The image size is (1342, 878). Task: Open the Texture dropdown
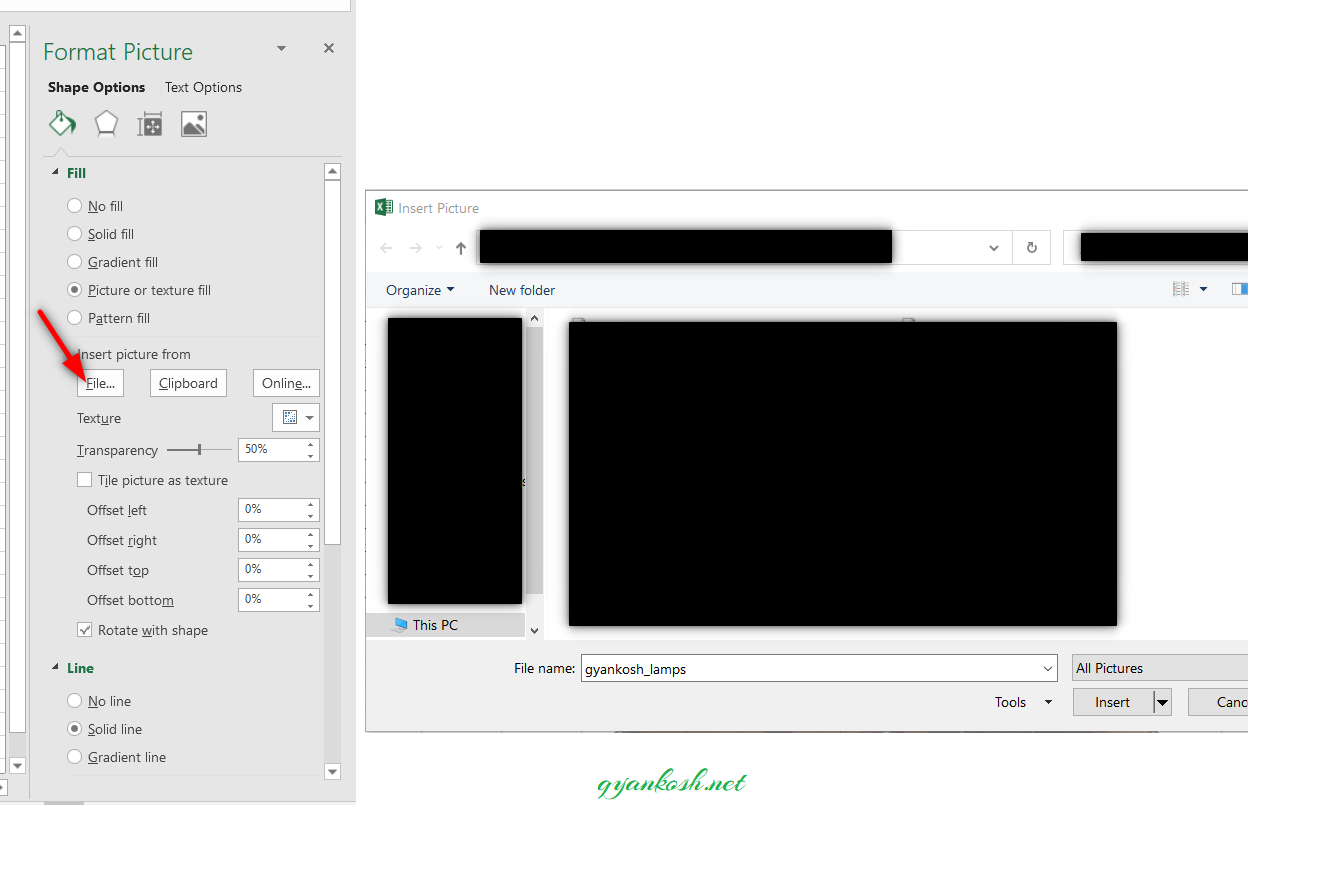tap(296, 417)
